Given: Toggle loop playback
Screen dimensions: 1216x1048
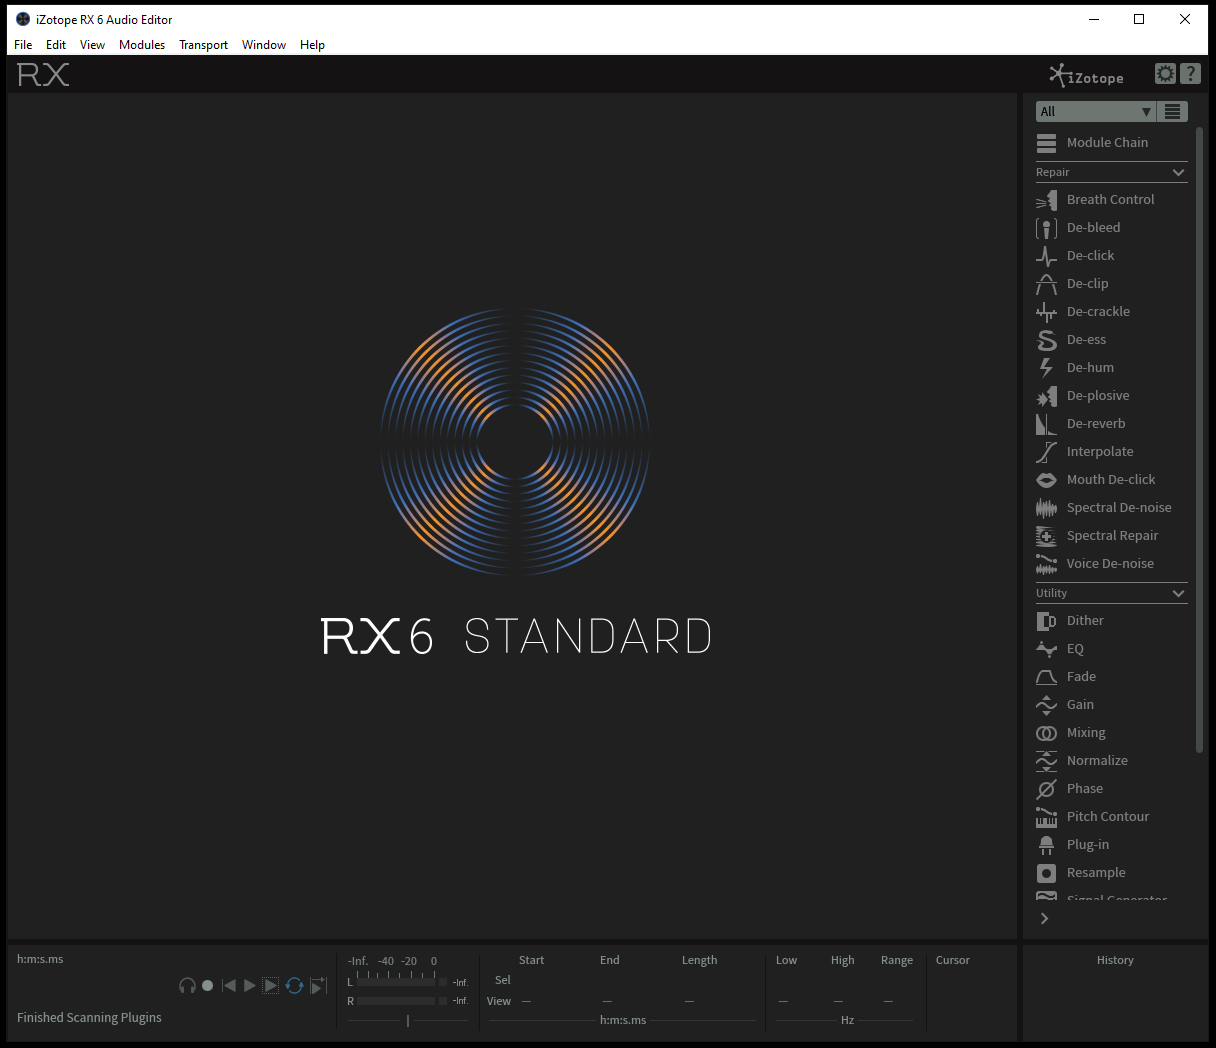Looking at the screenshot, I should [x=294, y=986].
